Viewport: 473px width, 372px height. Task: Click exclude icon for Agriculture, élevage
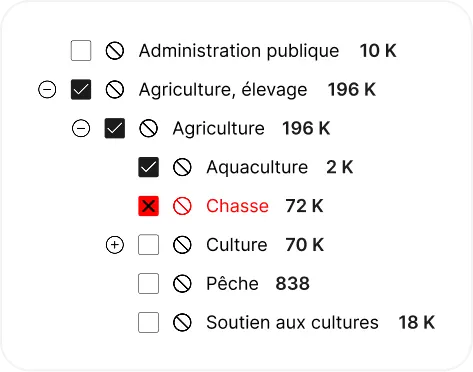pos(115,90)
